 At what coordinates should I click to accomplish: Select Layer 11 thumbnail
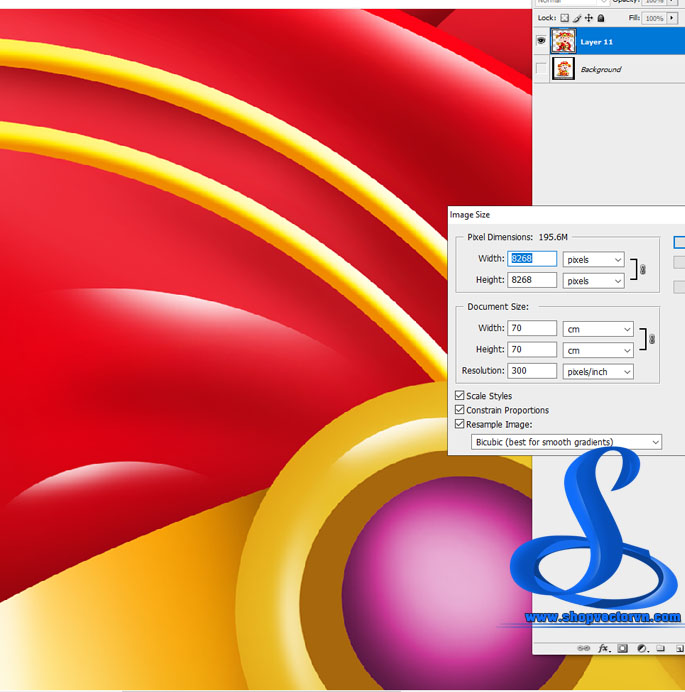click(x=563, y=41)
